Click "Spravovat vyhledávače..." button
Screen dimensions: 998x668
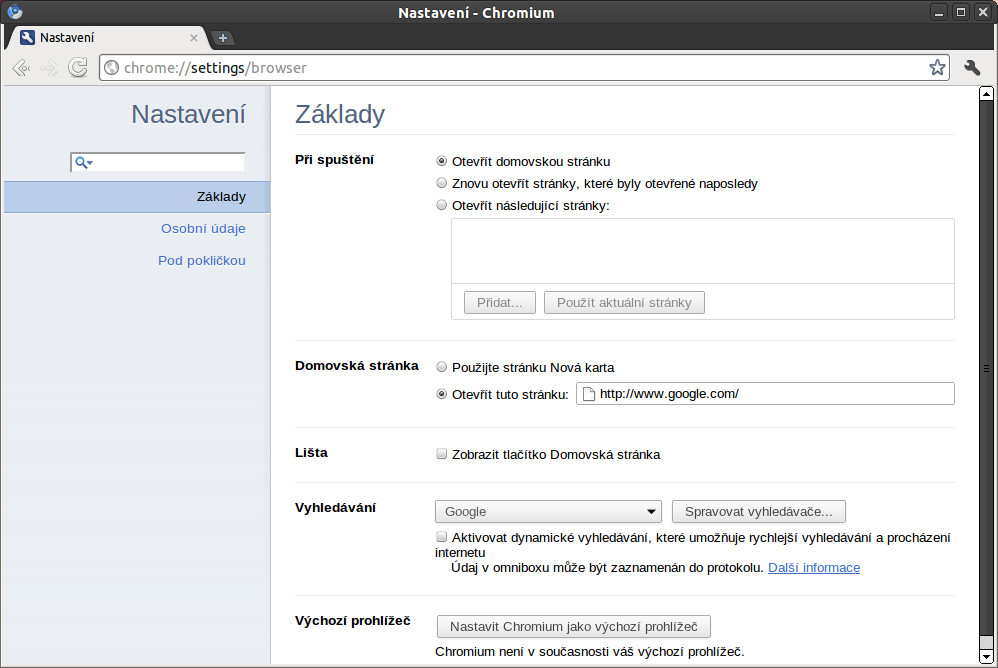pos(759,511)
